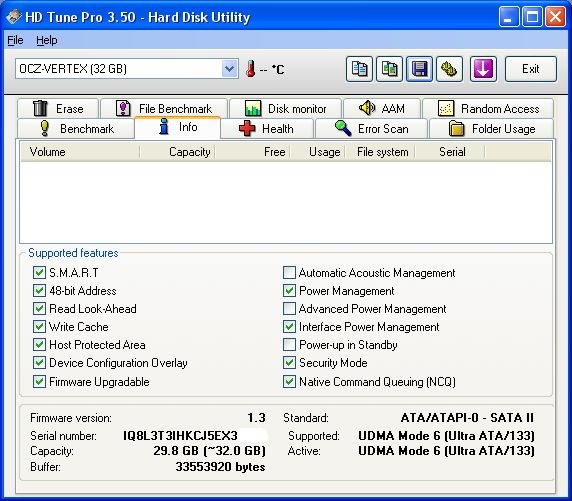
Task: Expand the OCZ-VERTEX drive selection dropdown
Action: [229, 69]
